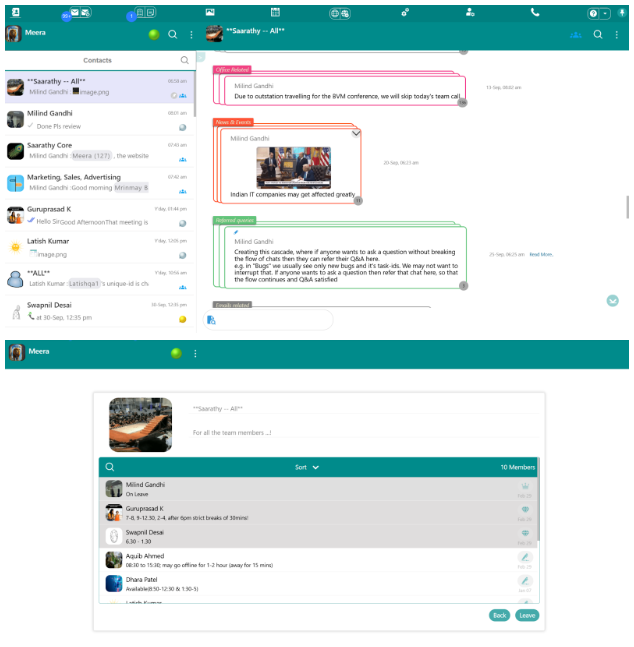Click the Leave button
634x647 pixels.
[x=527, y=615]
